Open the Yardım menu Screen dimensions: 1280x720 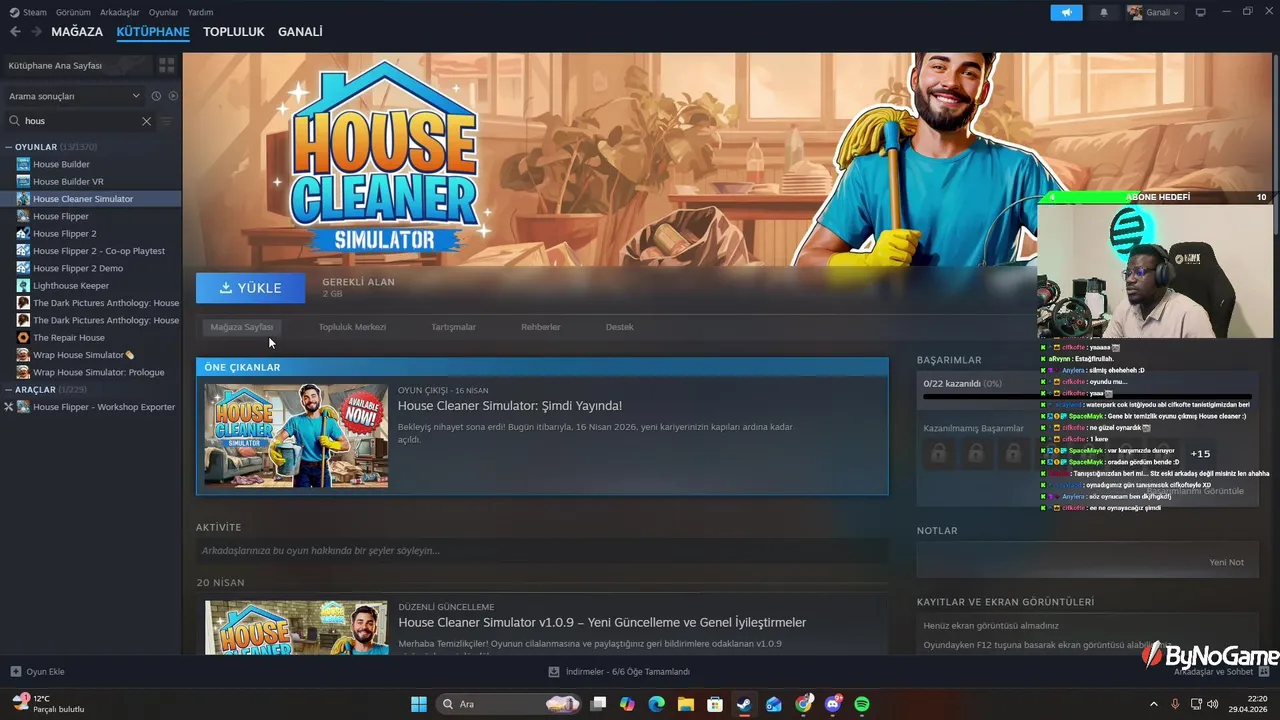200,12
